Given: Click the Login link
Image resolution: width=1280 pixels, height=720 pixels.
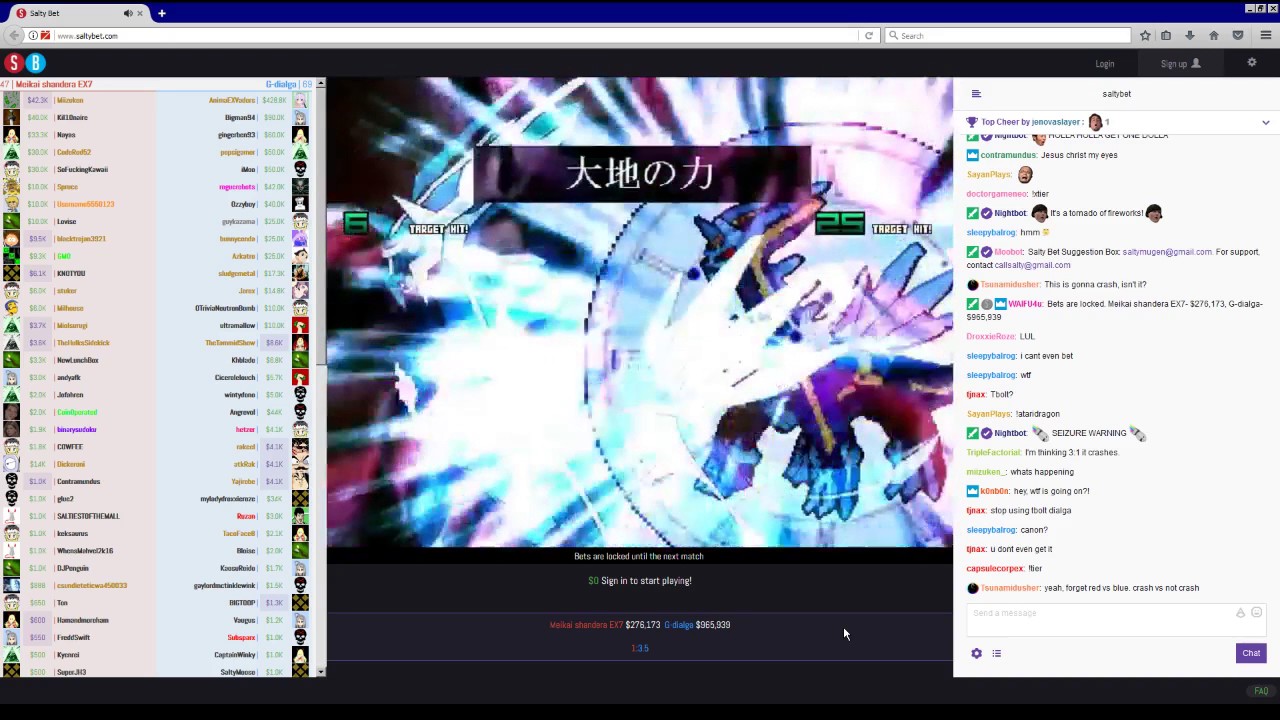Looking at the screenshot, I should 1104,64.
